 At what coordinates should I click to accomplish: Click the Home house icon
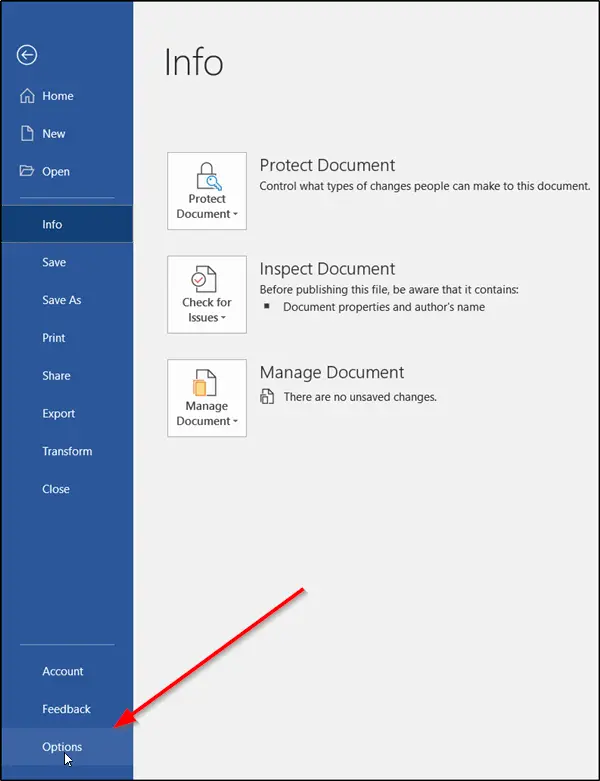click(27, 95)
